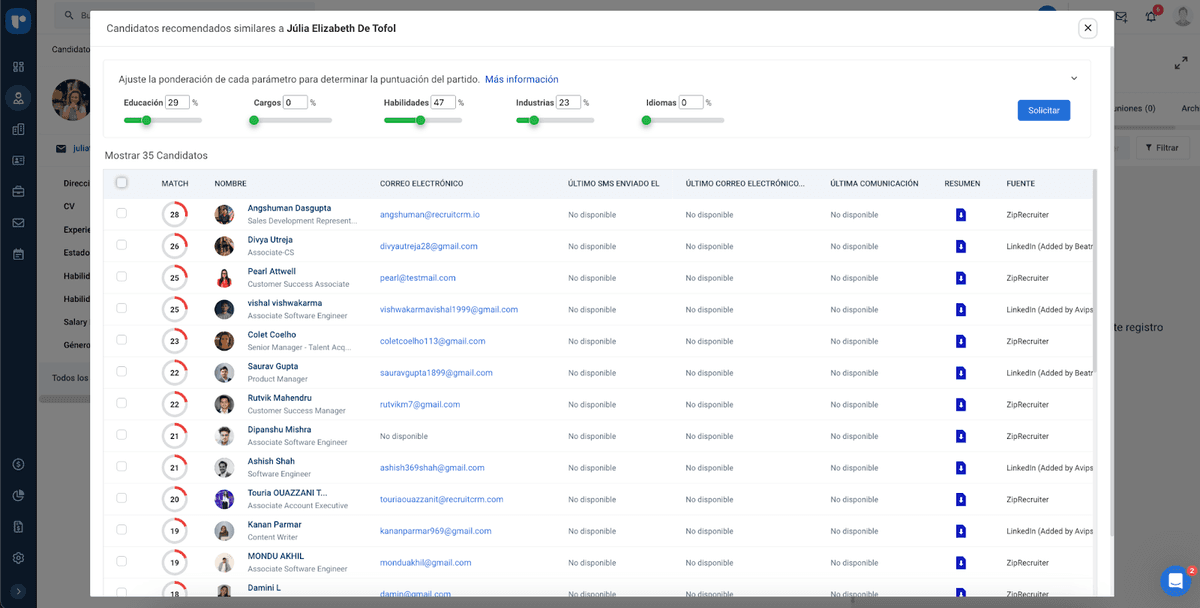The width and height of the screenshot is (1200, 608).
Task: Click the NOMBRE column header
Action: [230, 184]
